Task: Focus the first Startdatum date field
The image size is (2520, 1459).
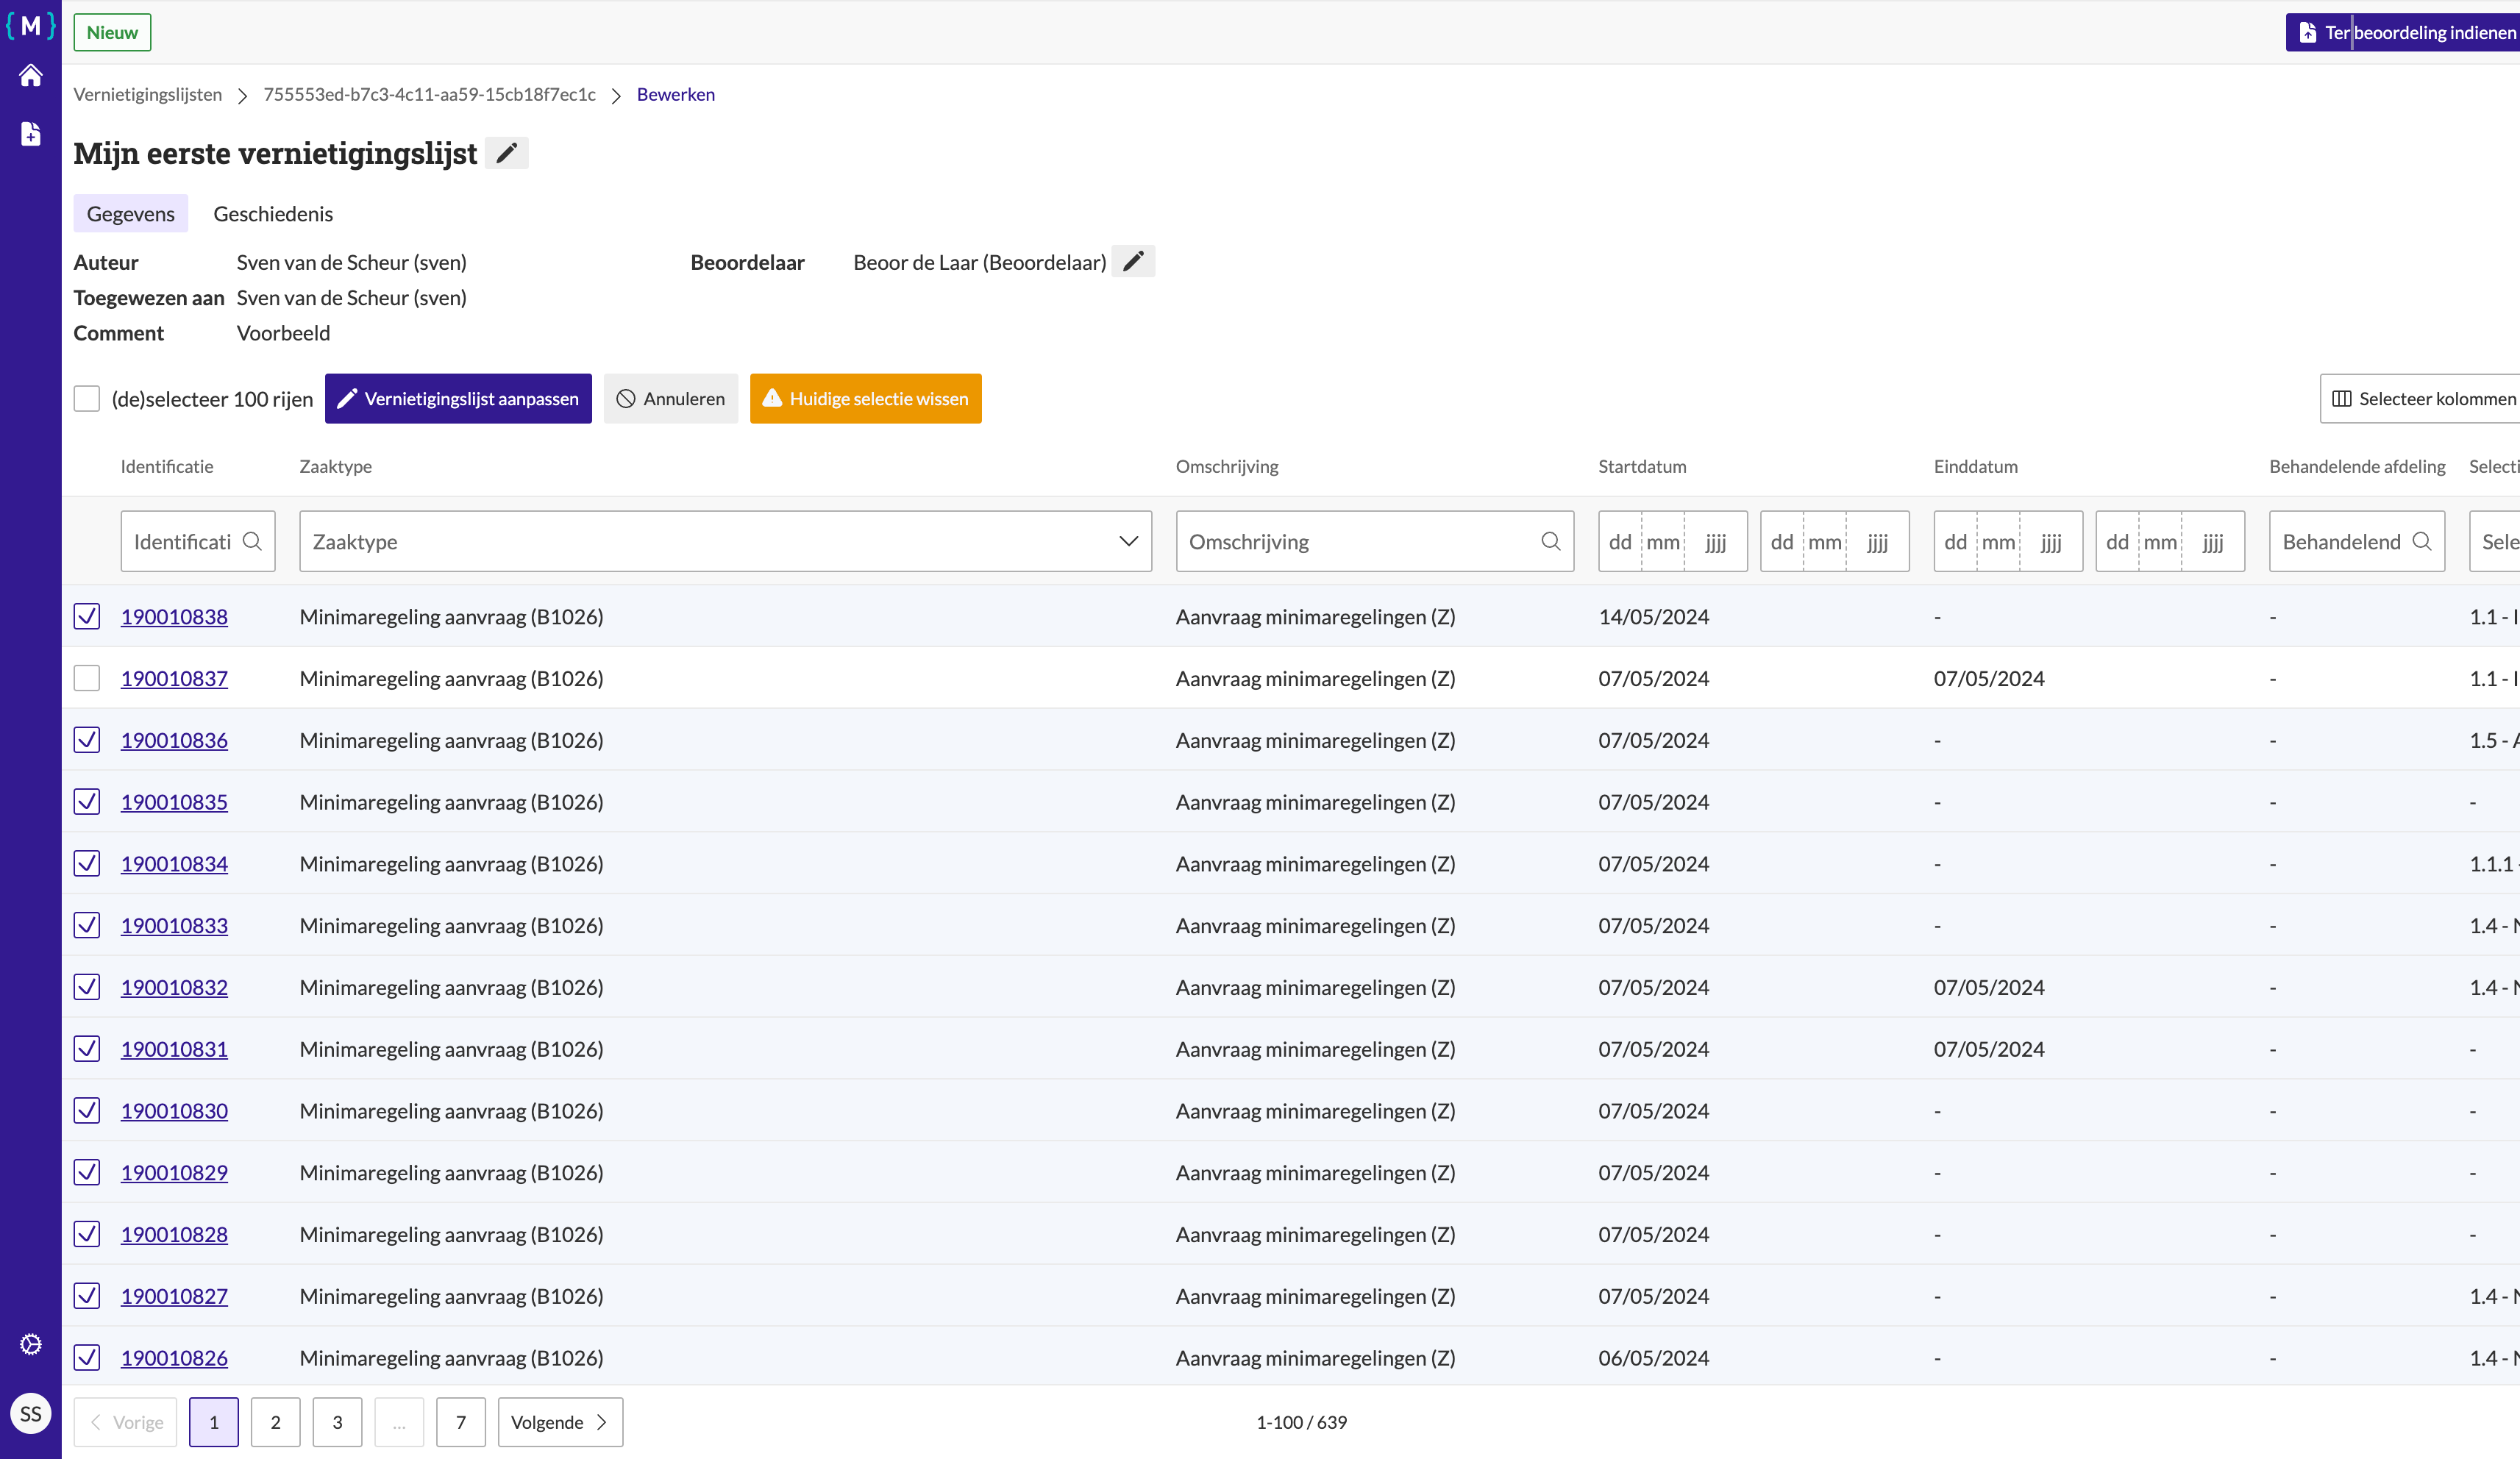Action: [1673, 541]
